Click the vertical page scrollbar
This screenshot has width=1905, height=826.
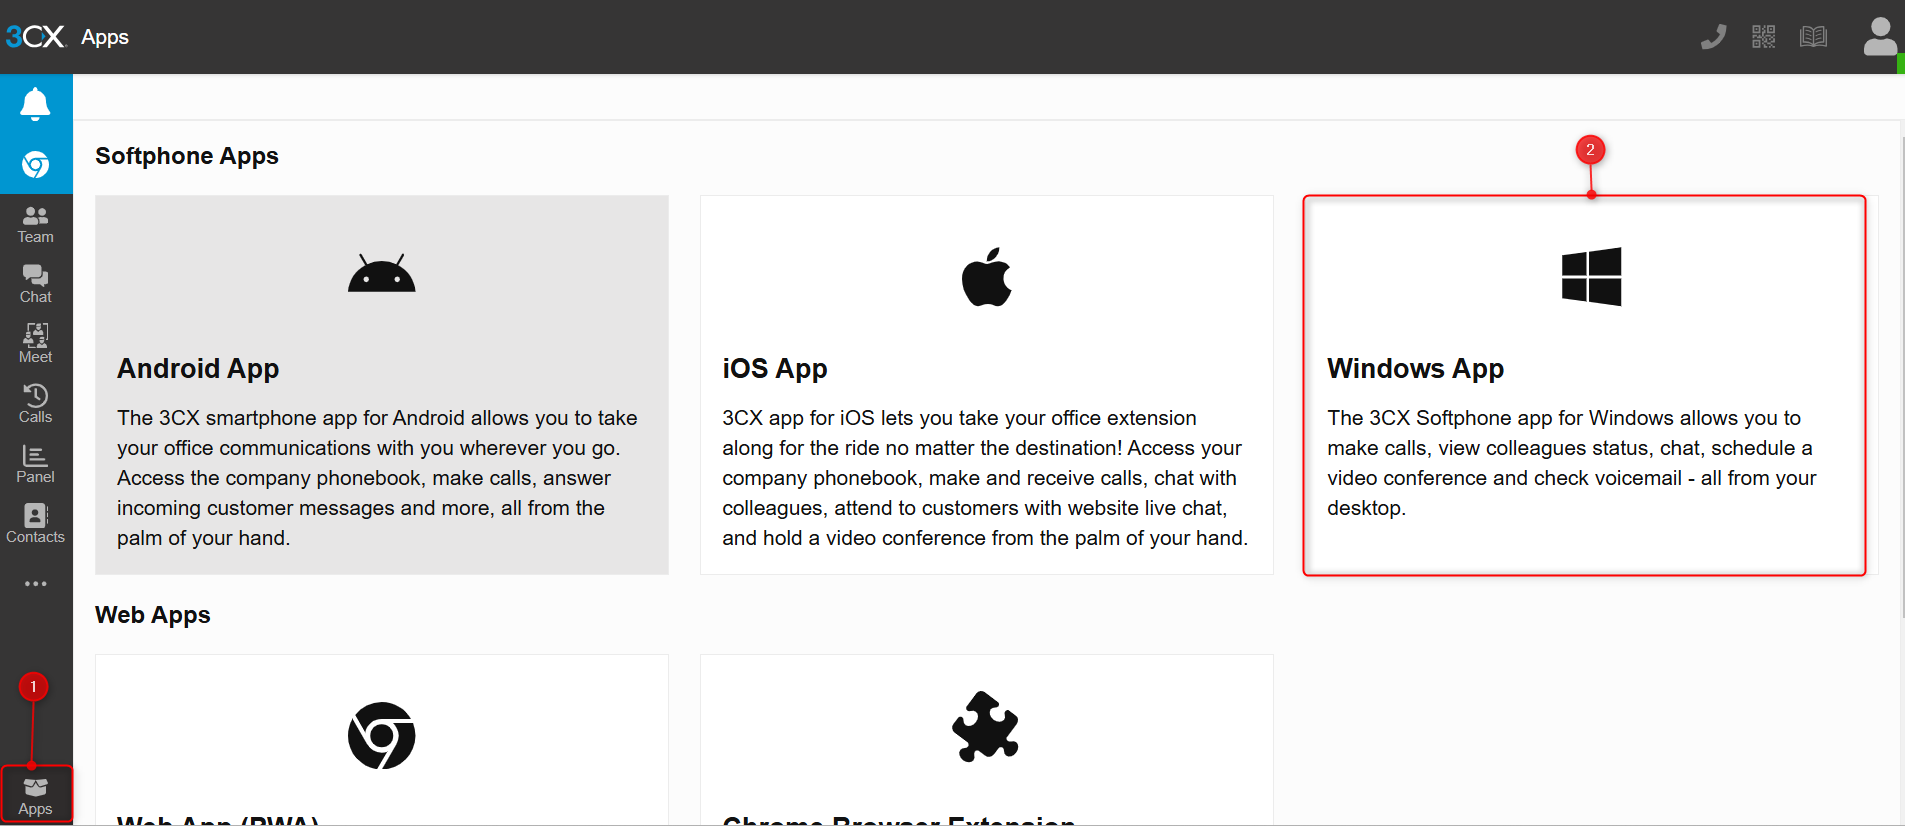pyautogui.click(x=1902, y=378)
